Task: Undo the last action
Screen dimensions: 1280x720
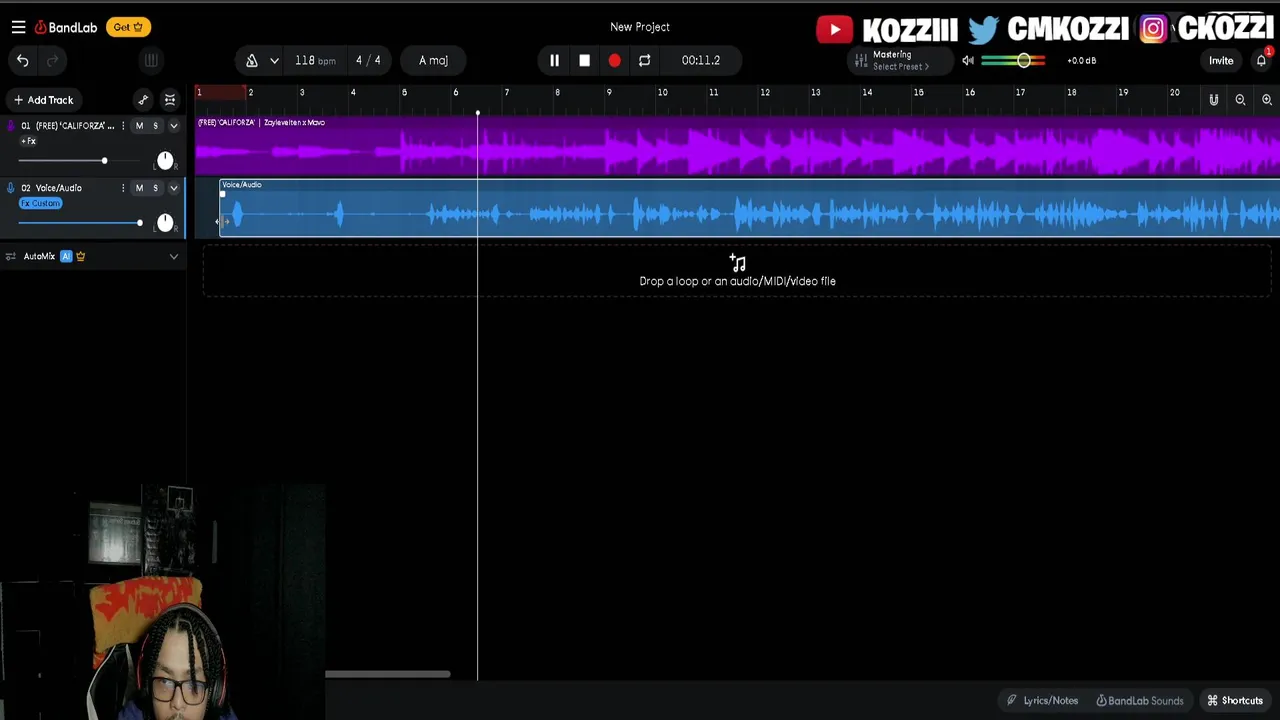Action: click(x=22, y=60)
